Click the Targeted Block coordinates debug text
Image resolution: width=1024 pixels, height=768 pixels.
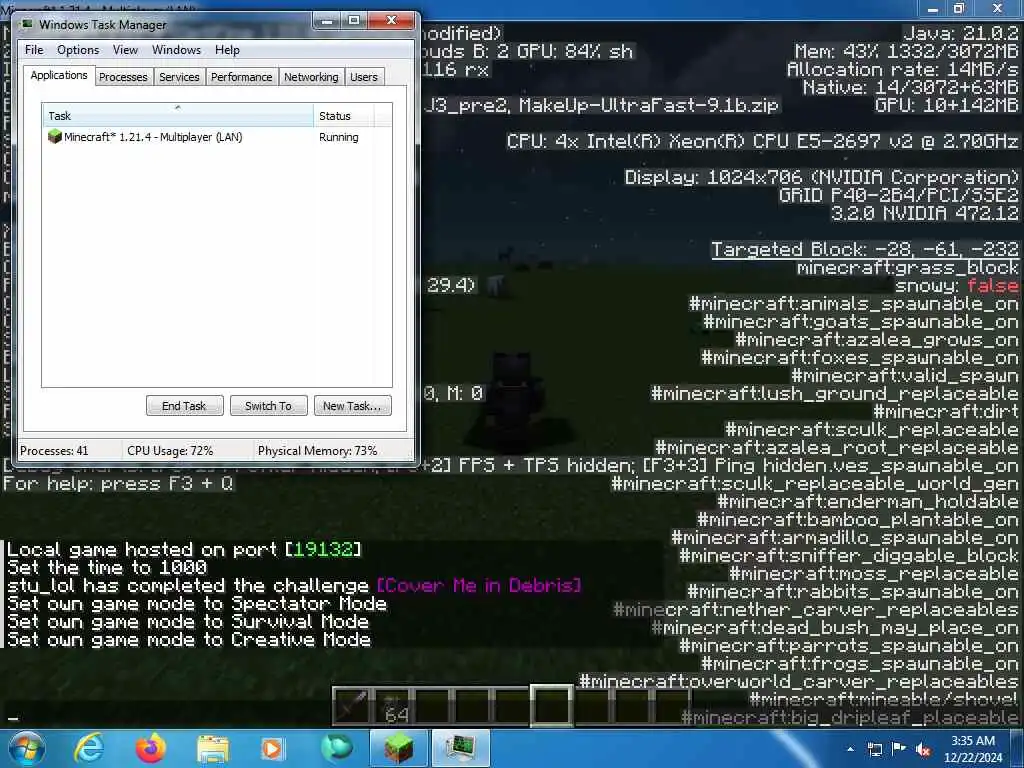tap(865, 249)
